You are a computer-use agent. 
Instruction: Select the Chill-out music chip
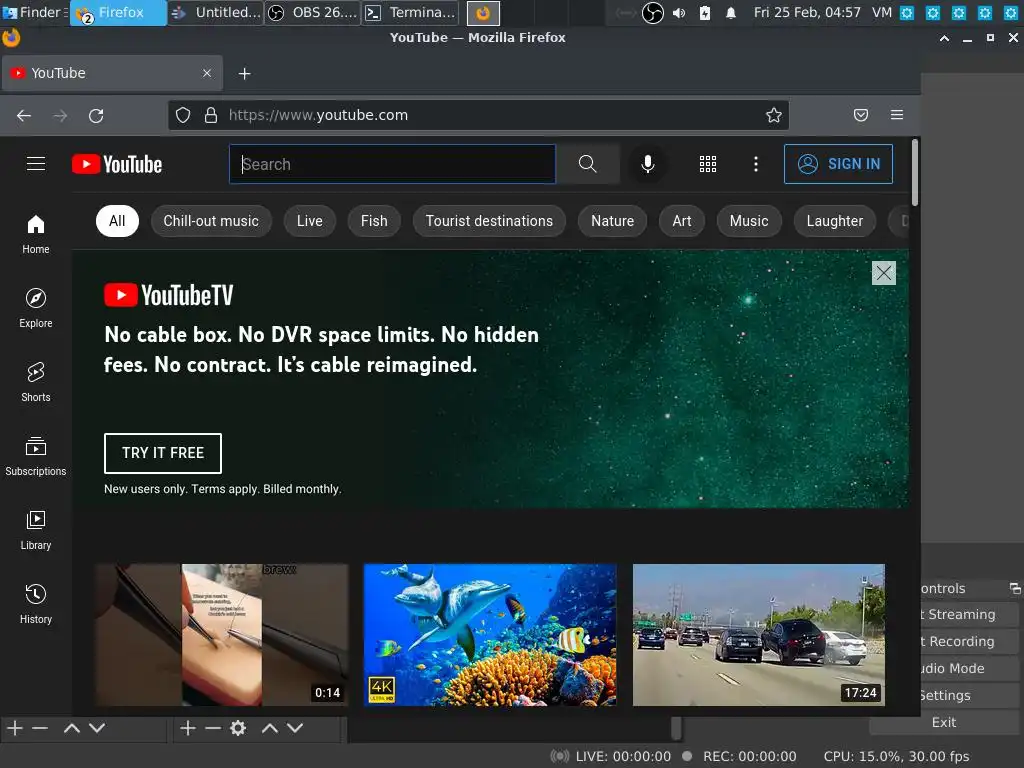point(211,221)
